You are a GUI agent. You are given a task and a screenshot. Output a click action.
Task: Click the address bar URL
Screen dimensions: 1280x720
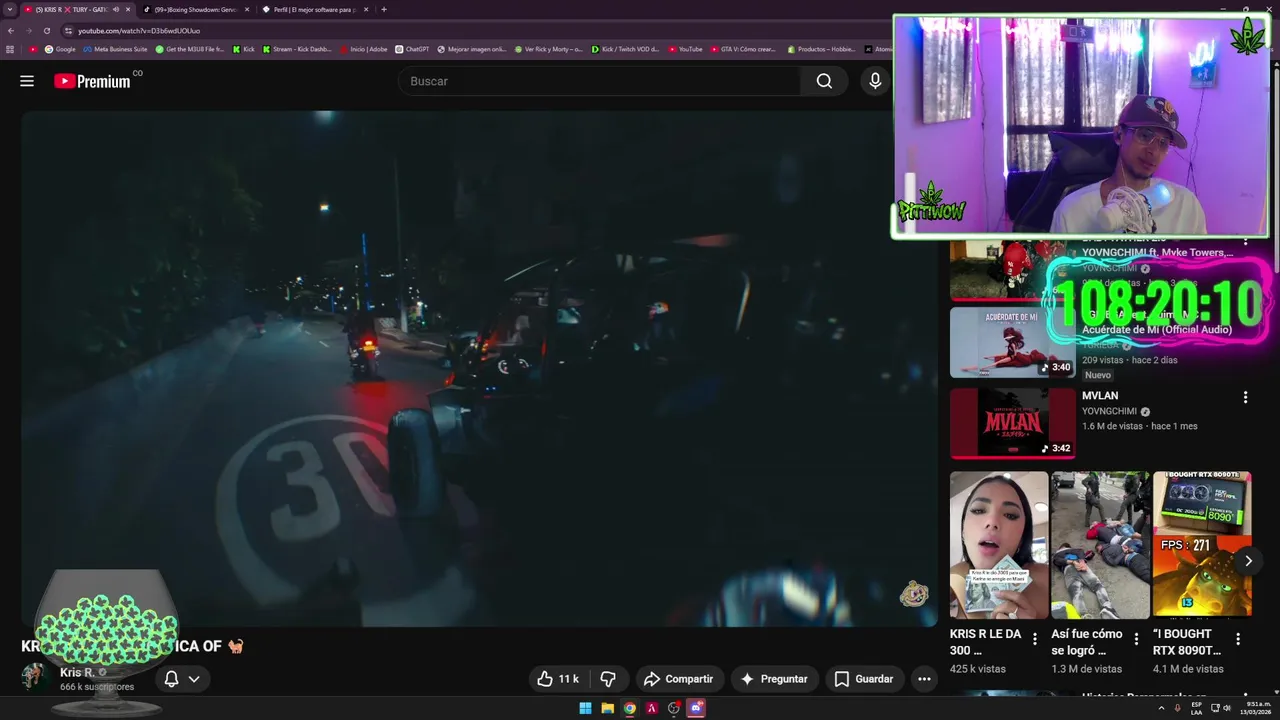139,31
